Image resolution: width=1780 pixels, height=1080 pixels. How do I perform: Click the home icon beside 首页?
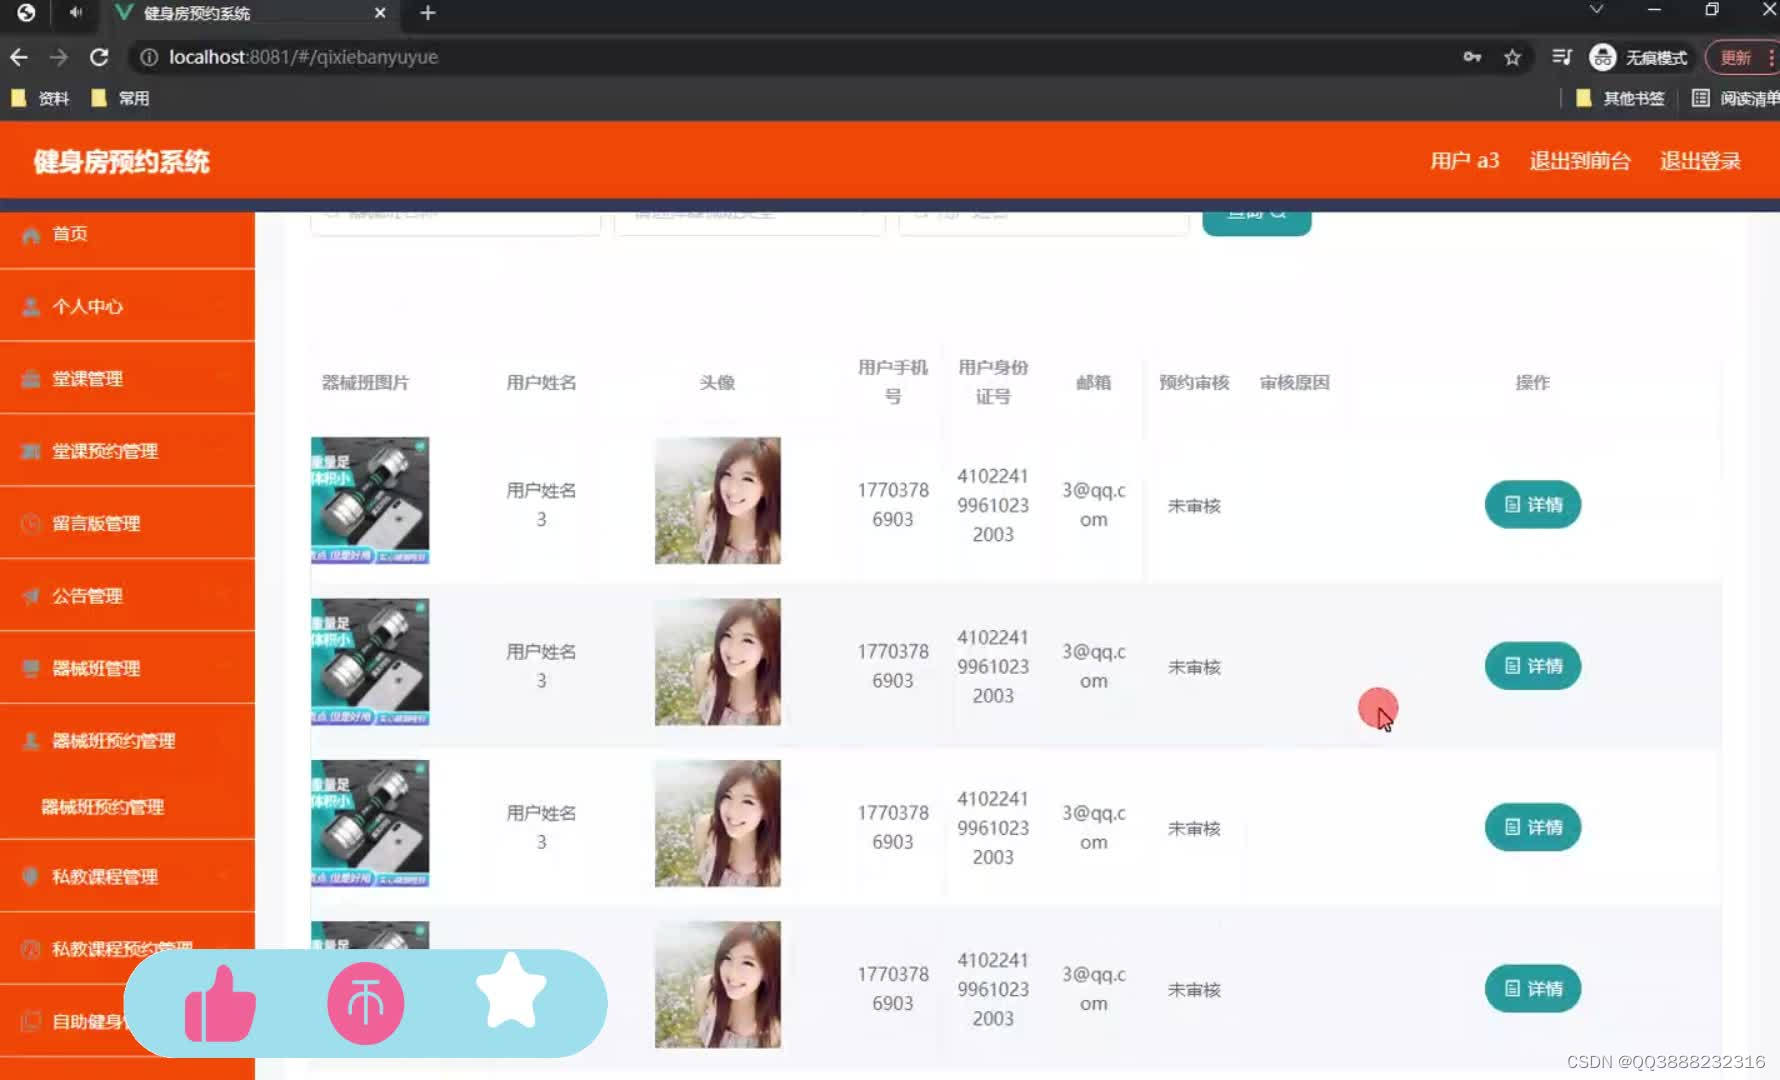point(31,235)
